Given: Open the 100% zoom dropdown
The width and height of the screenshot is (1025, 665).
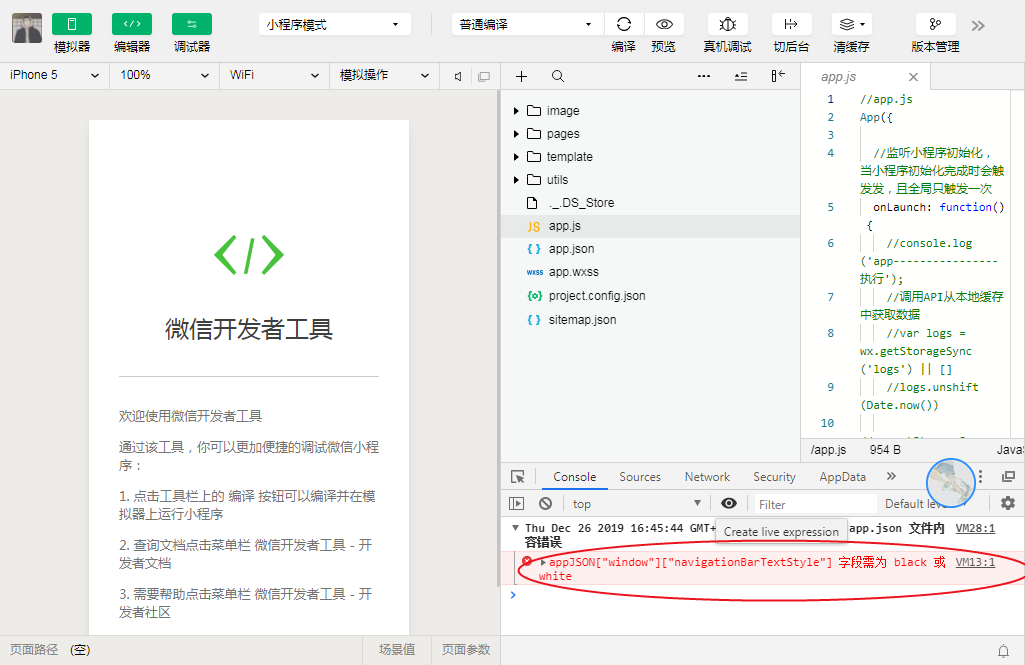Looking at the screenshot, I should (164, 75).
